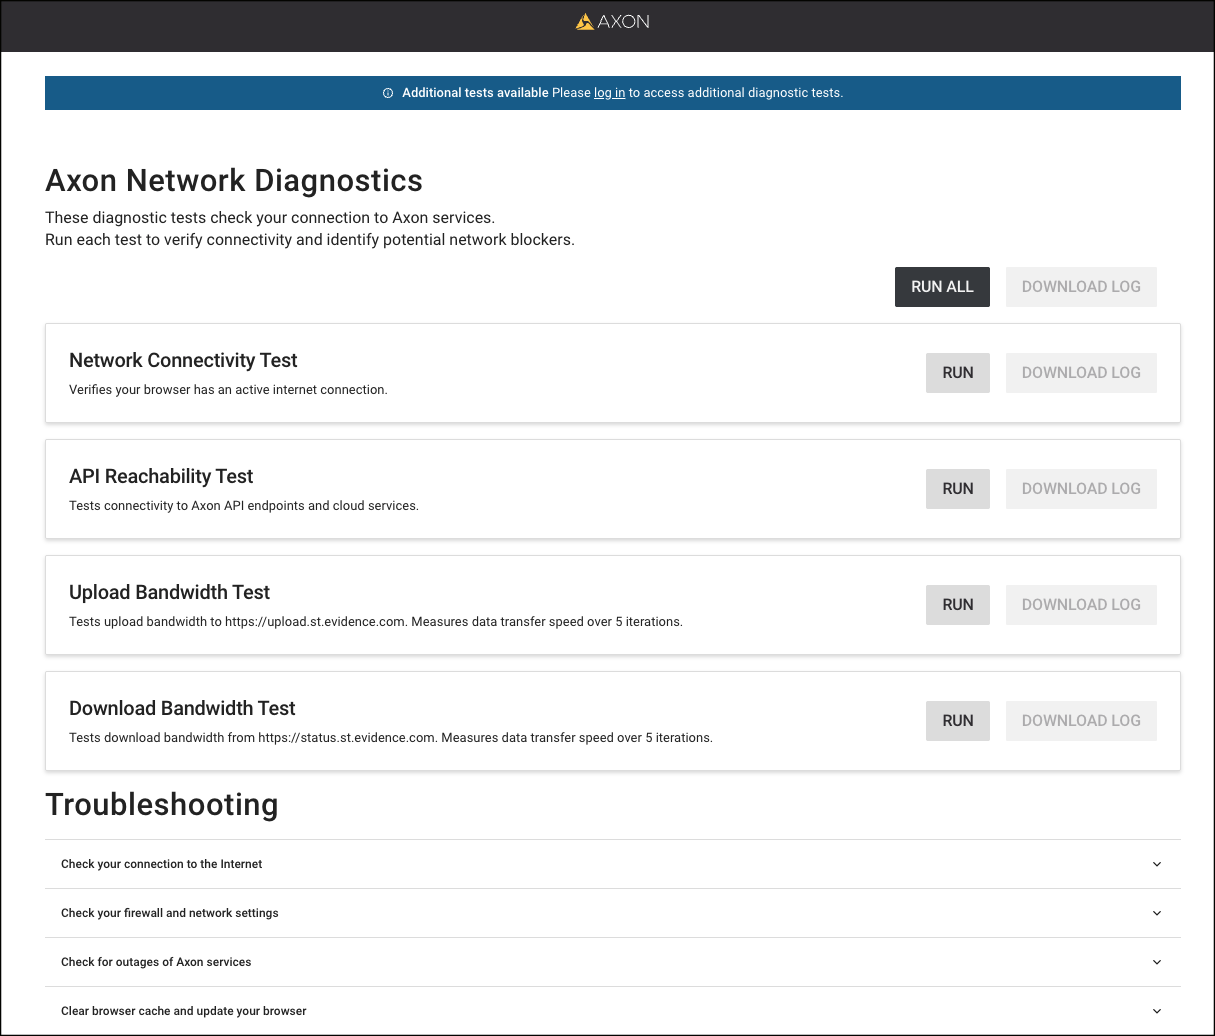Click the info icon in blue banner
Screen dimensions: 1215x1036
click(388, 93)
